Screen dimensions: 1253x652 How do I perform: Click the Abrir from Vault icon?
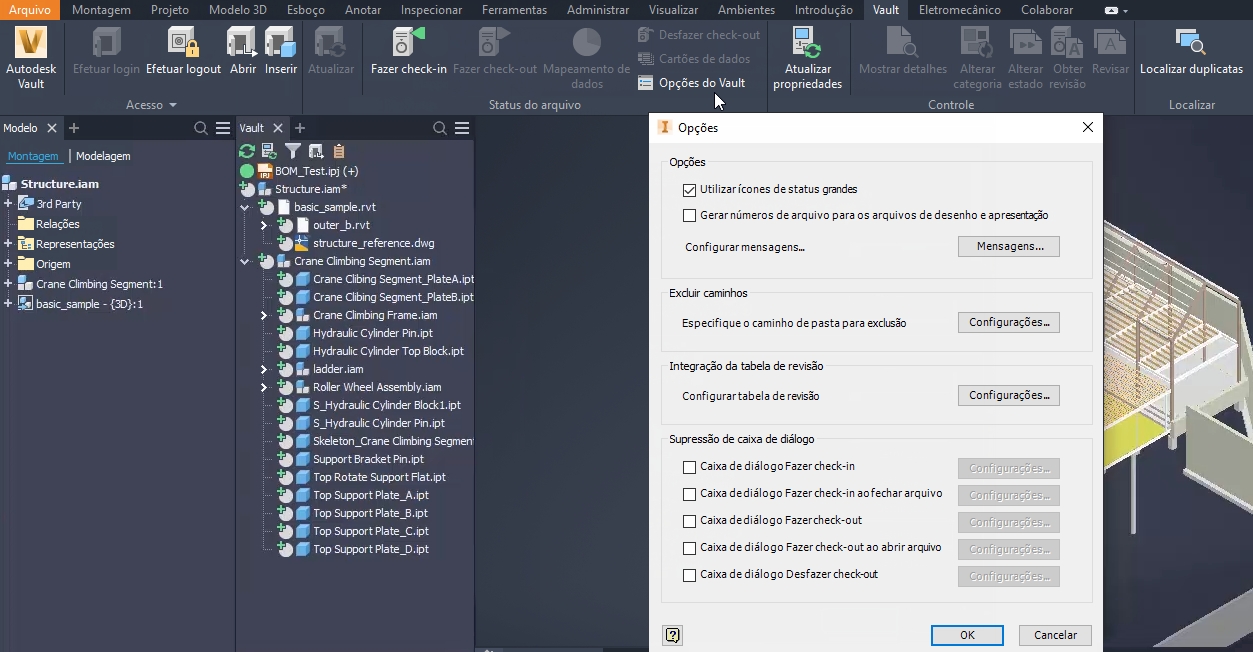[243, 43]
